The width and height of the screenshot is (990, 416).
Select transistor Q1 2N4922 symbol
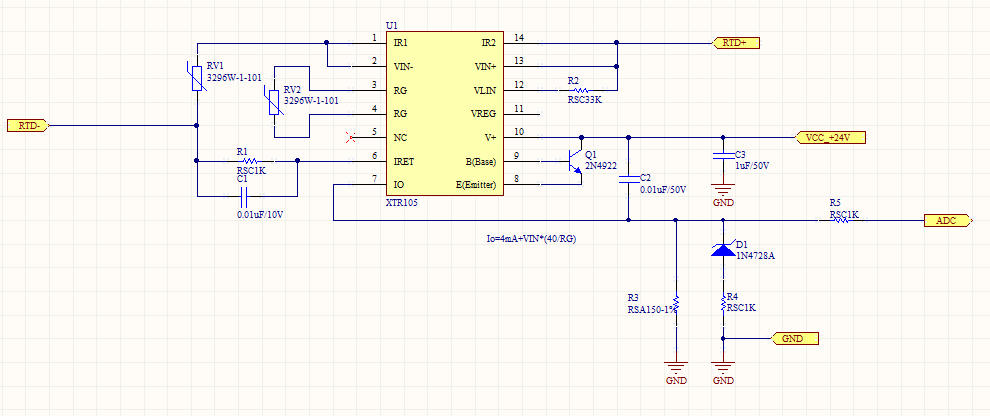coord(575,161)
